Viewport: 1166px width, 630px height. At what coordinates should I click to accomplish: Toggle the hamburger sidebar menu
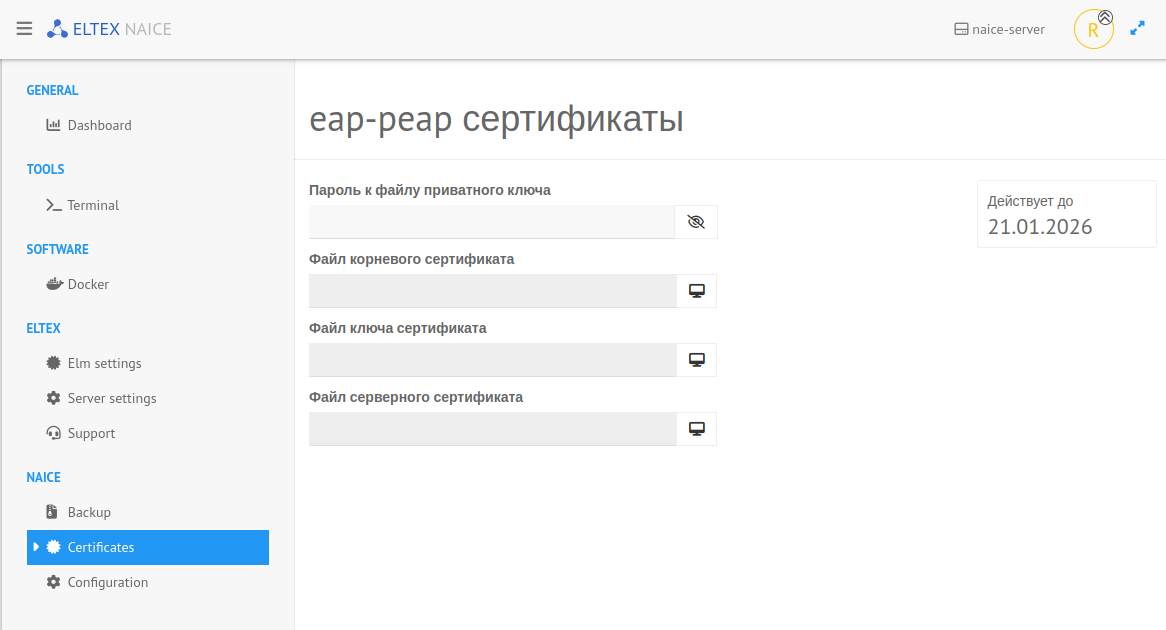(x=24, y=29)
